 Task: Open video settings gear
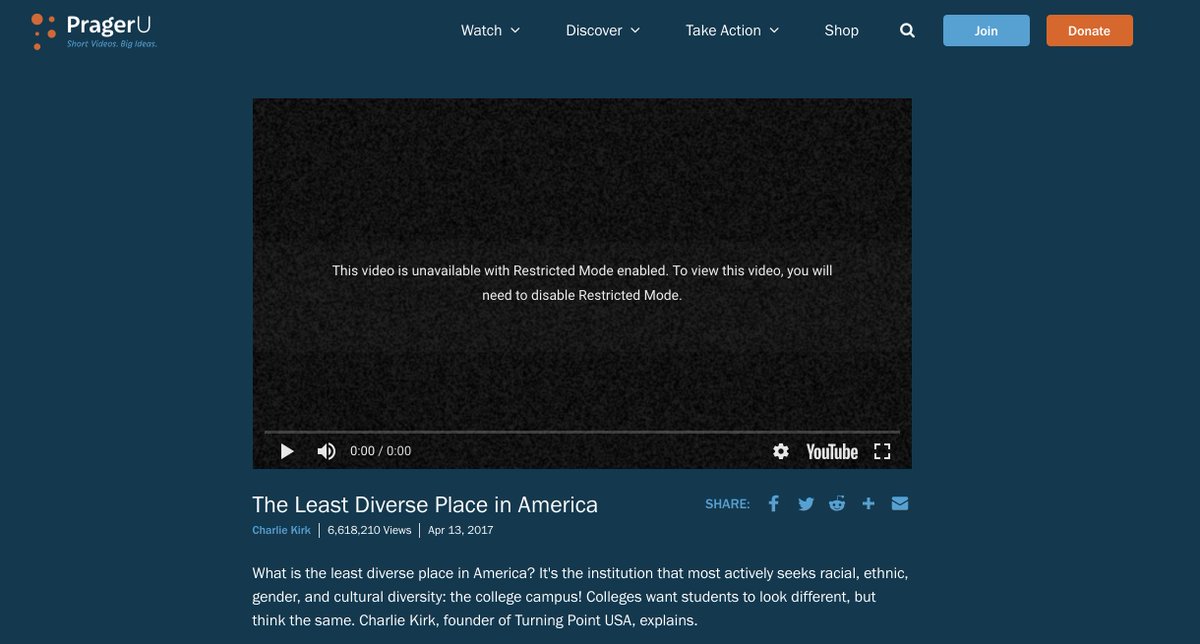click(781, 451)
